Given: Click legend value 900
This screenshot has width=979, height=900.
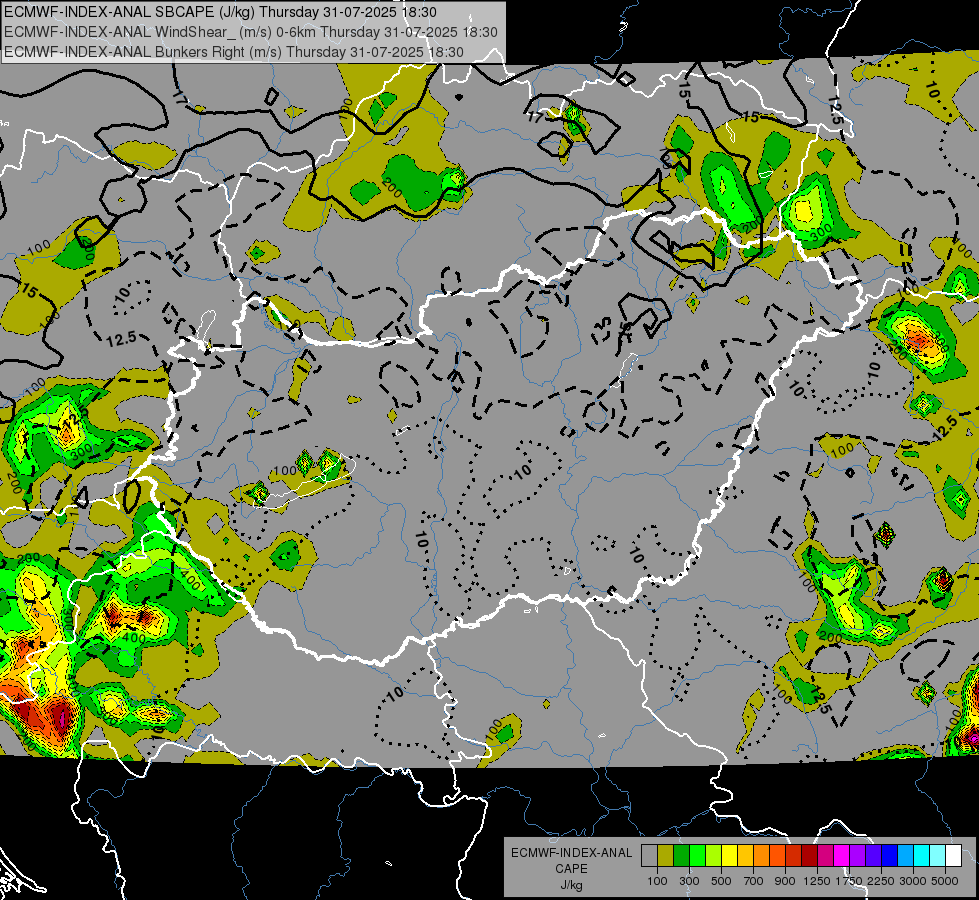Looking at the screenshot, I should [x=785, y=881].
